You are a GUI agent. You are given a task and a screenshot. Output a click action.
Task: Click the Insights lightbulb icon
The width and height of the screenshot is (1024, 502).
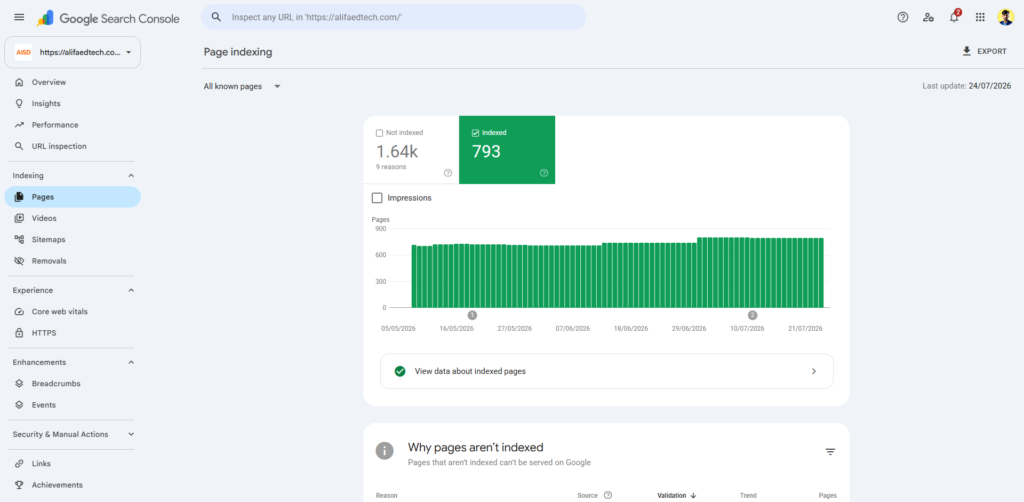pos(19,104)
